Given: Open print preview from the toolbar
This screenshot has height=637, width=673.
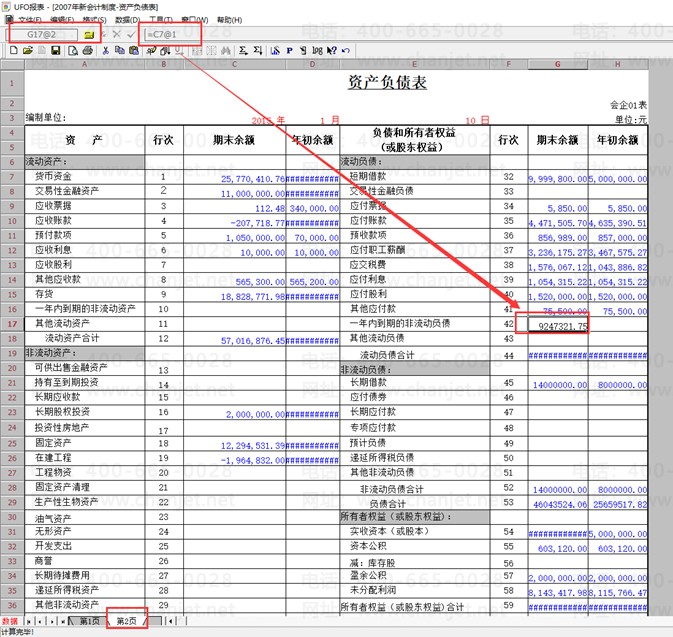Looking at the screenshot, I should (x=73, y=51).
